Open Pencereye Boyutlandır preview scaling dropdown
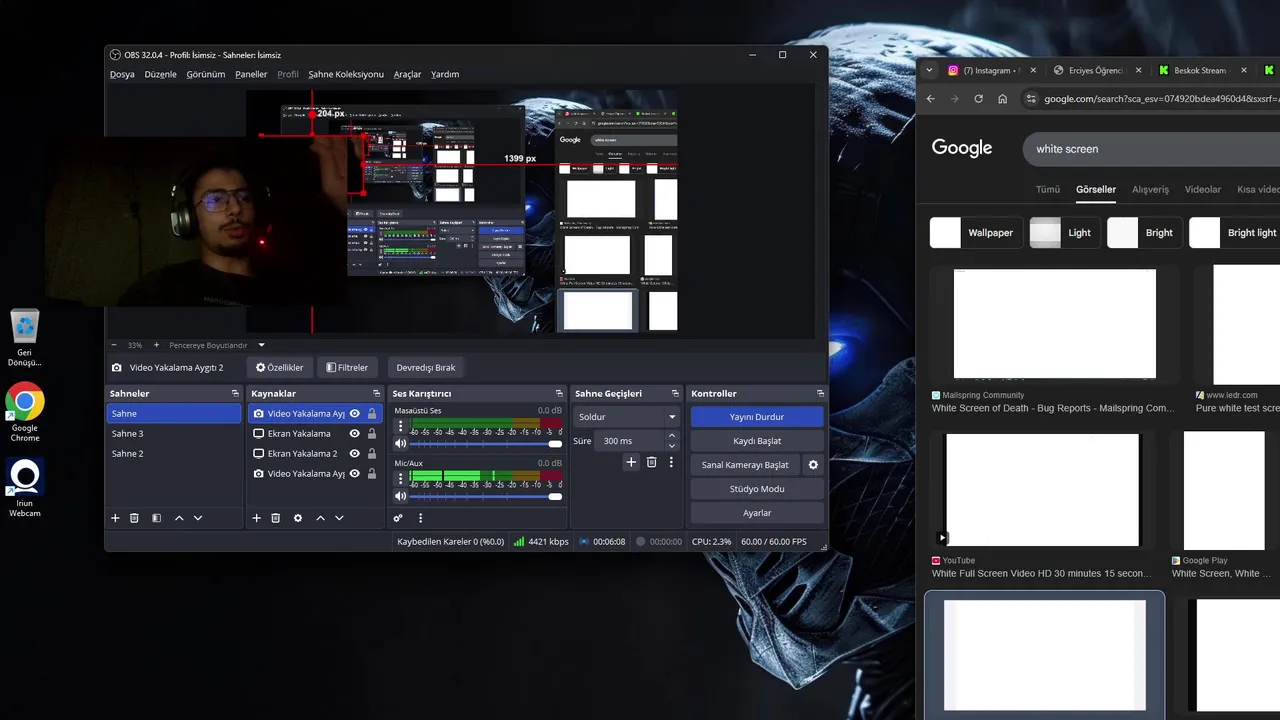 pyautogui.click(x=217, y=345)
